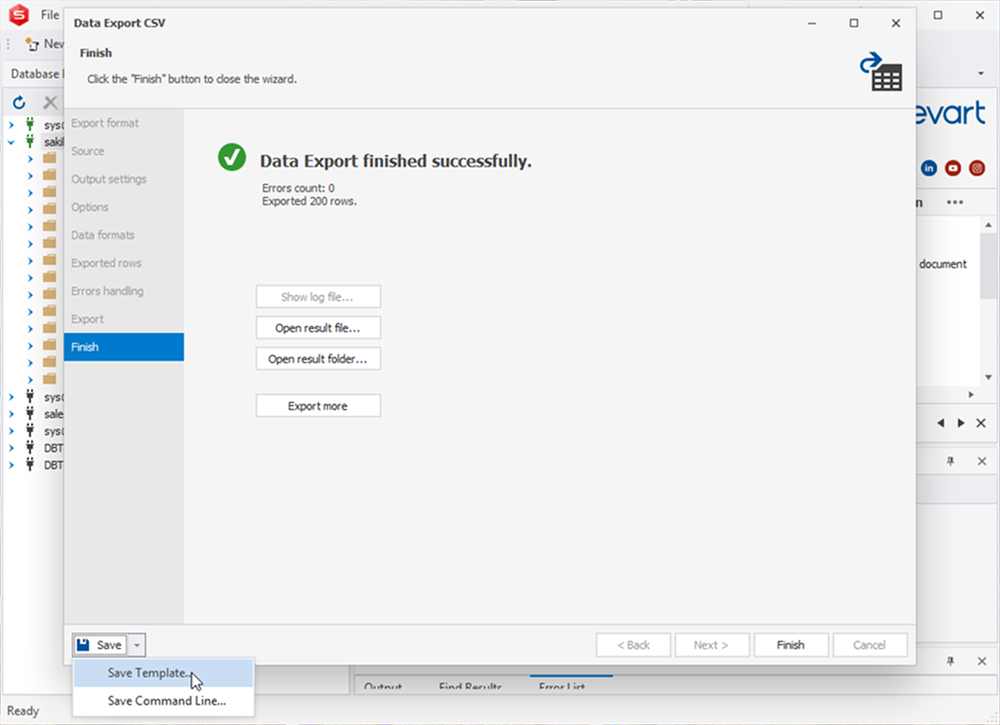
Task: Click the right navigation arrow in side panel
Action: tap(961, 423)
